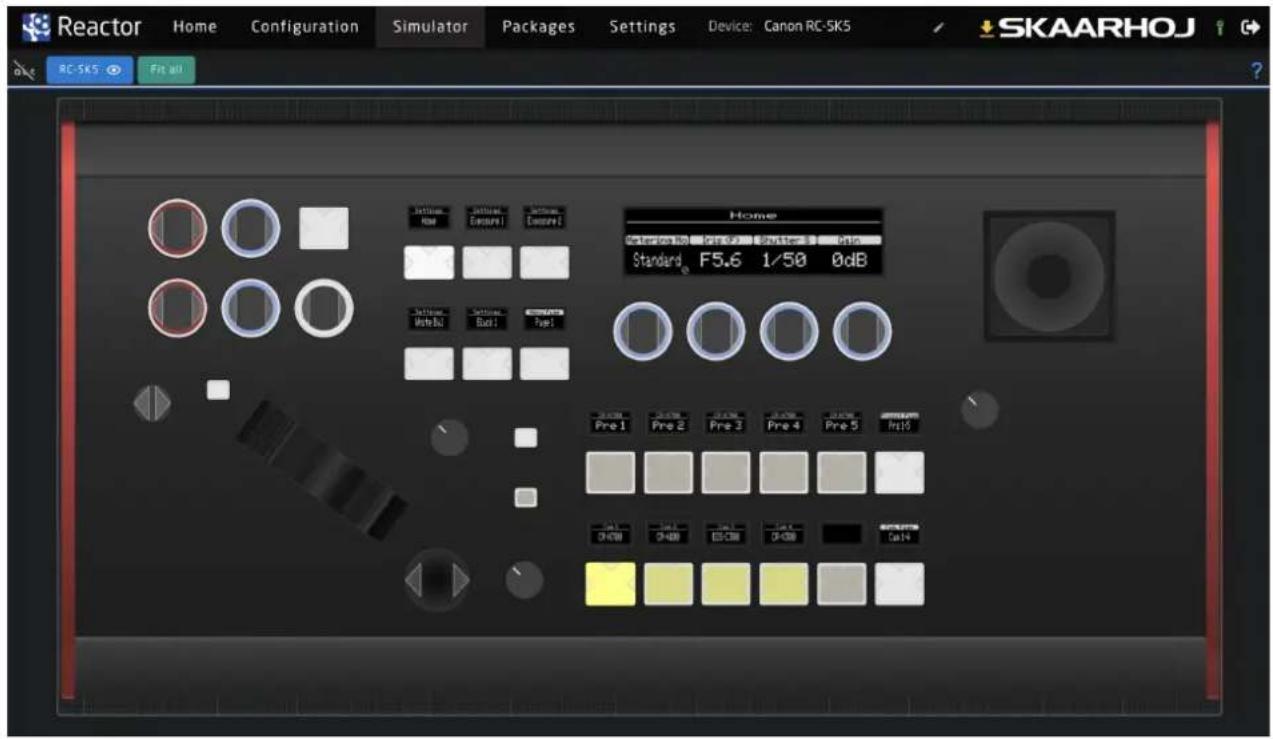Click the button under the Page 1 label
This screenshot has height=739, width=1273.
(x=545, y=364)
